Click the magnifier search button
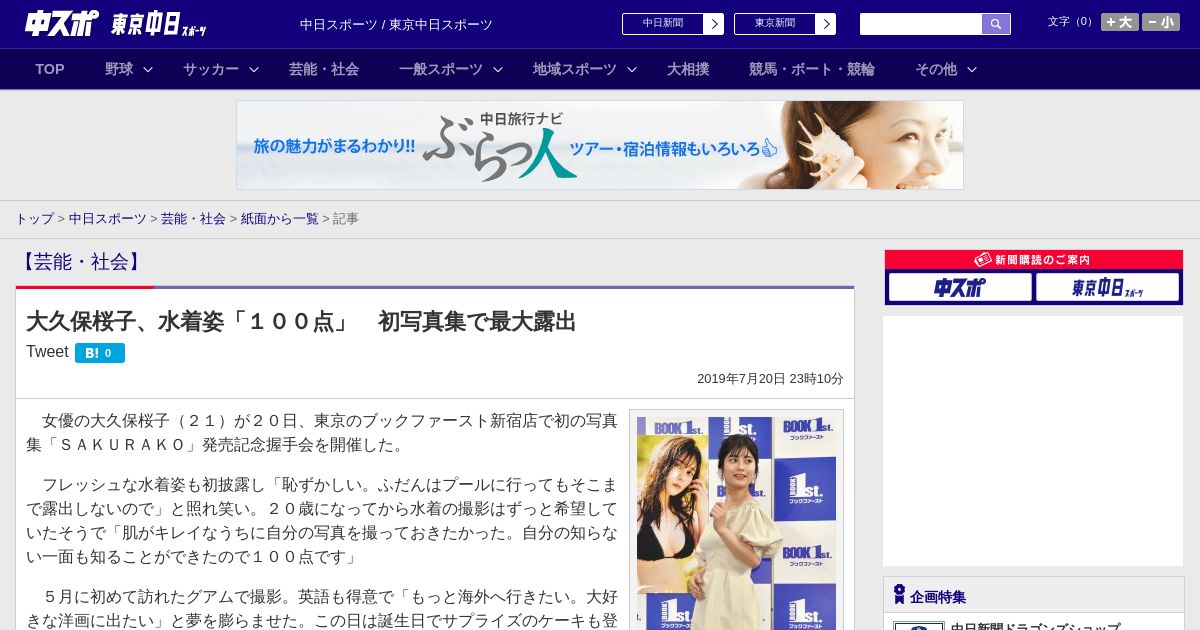This screenshot has height=630, width=1200. [996, 24]
